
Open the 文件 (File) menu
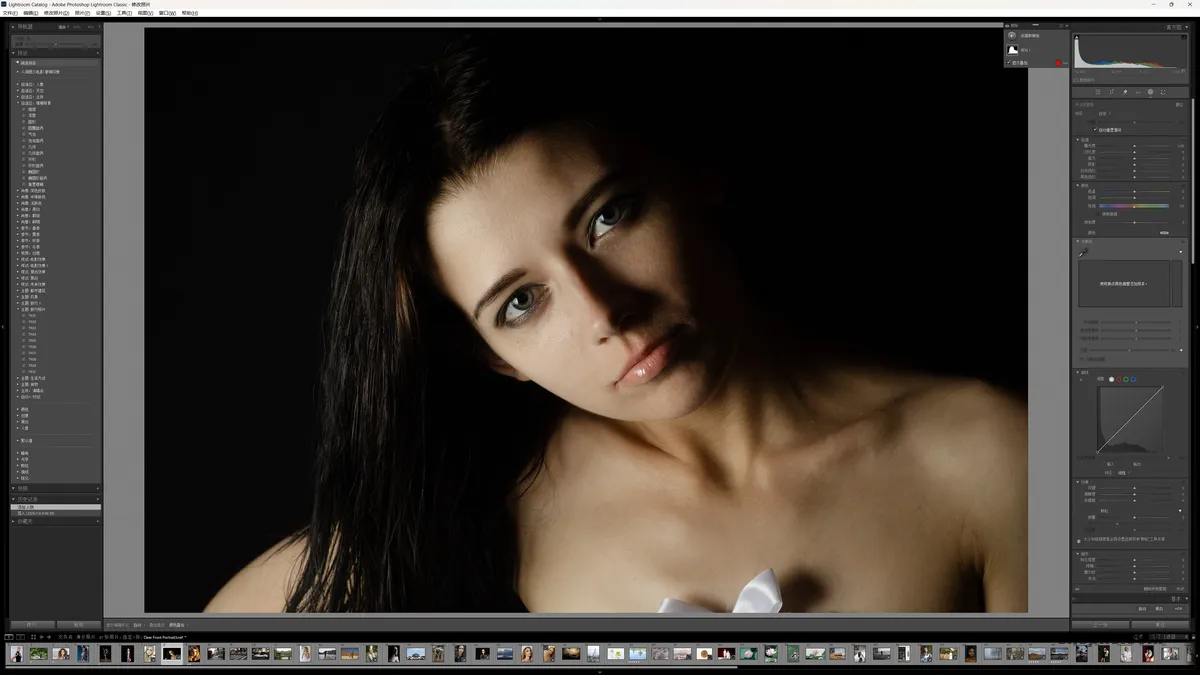tap(9, 13)
